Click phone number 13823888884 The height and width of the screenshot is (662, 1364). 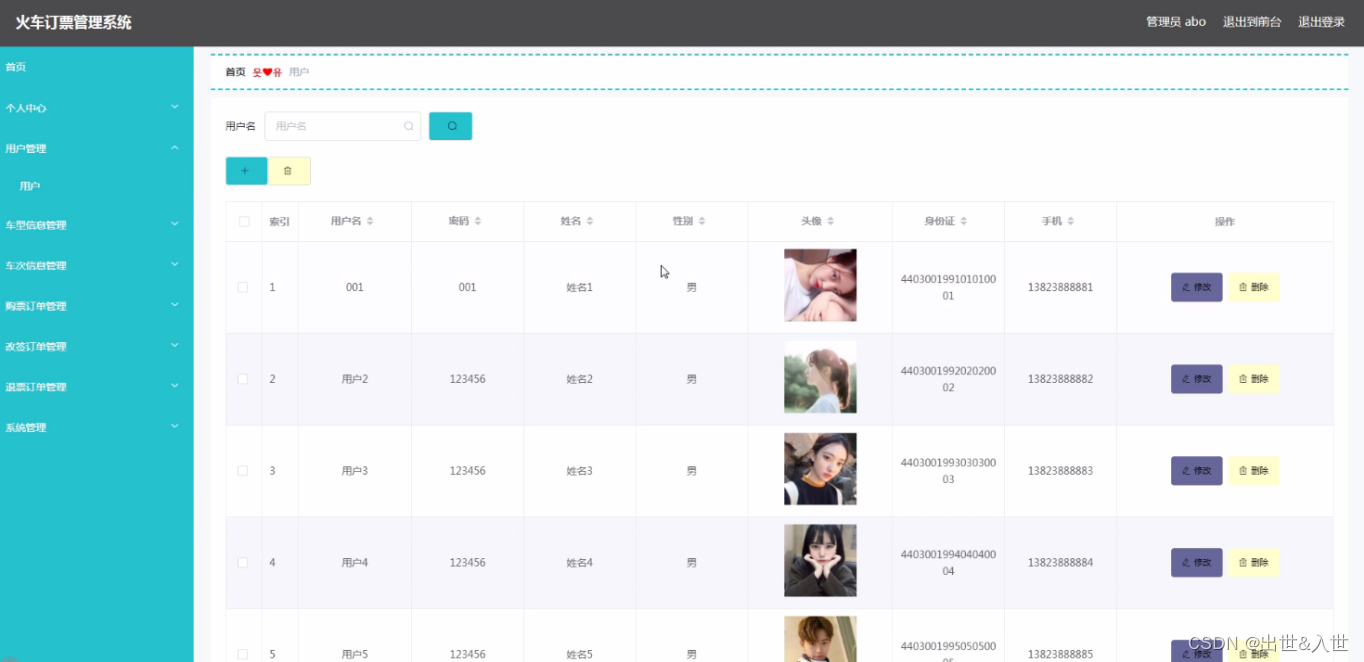pos(1060,563)
